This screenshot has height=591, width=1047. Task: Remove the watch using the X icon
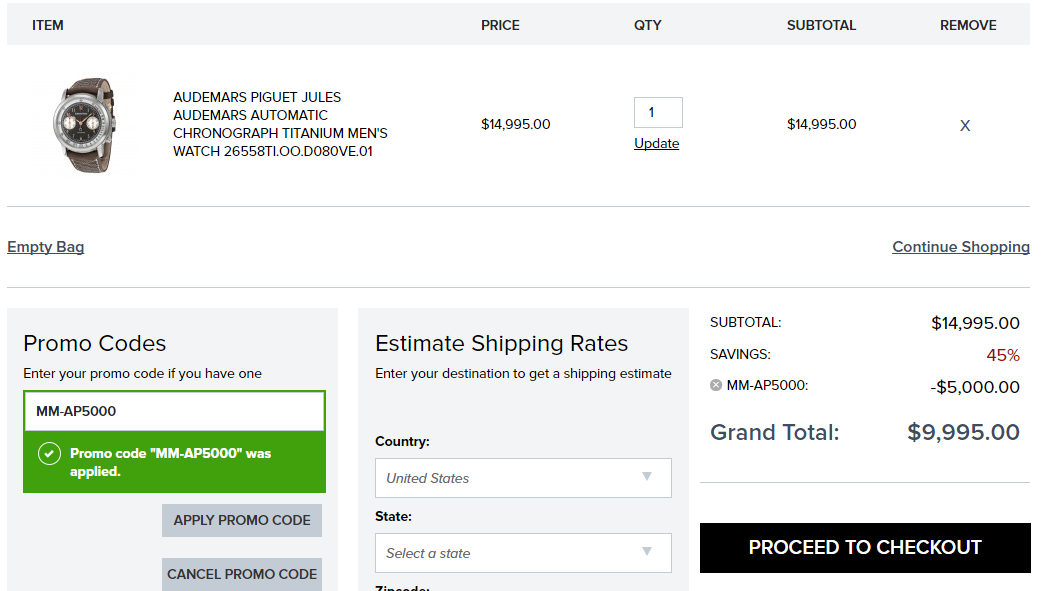[965, 126]
